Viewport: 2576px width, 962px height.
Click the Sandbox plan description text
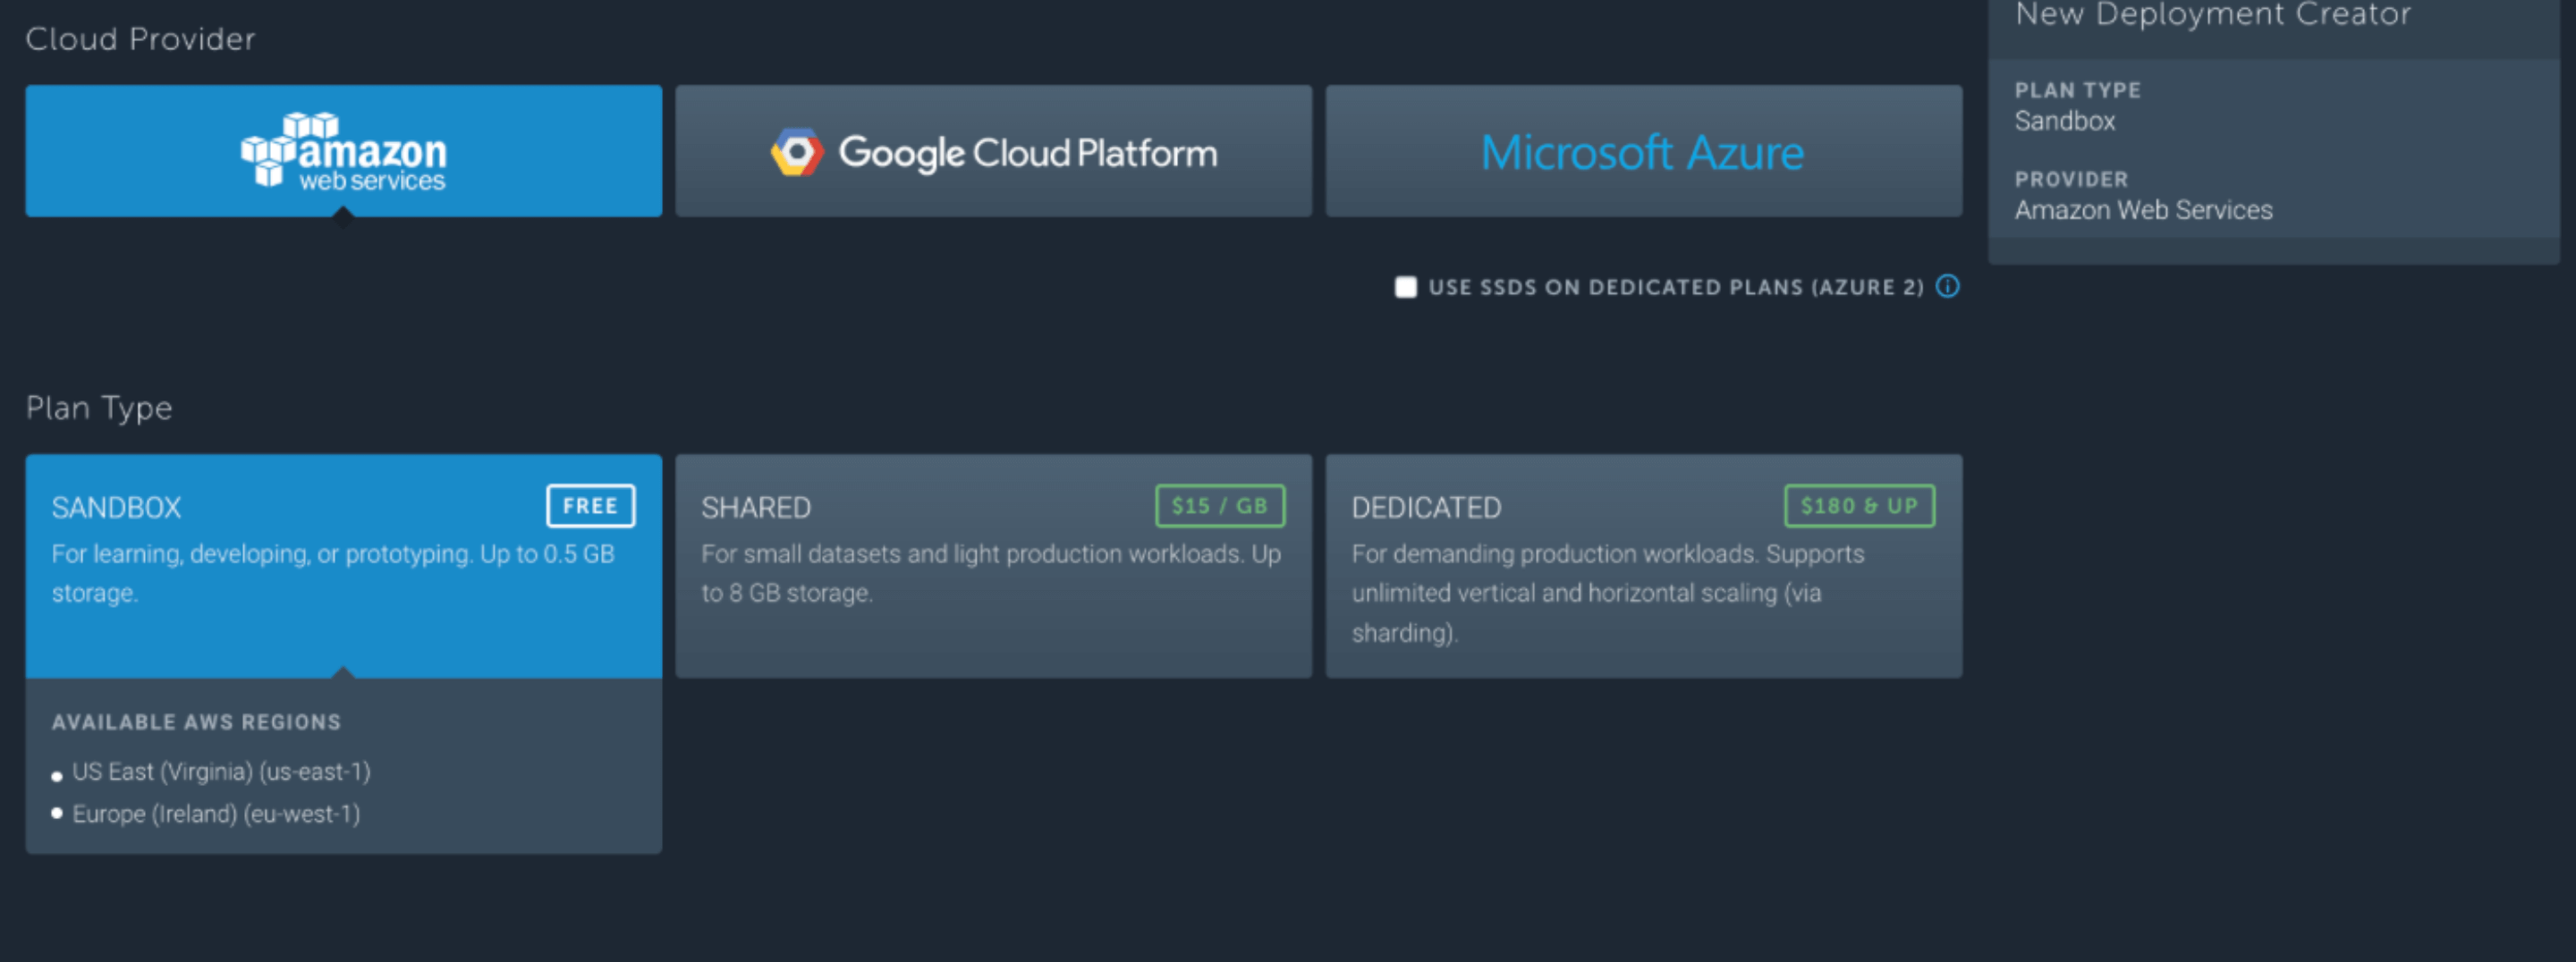[333, 573]
